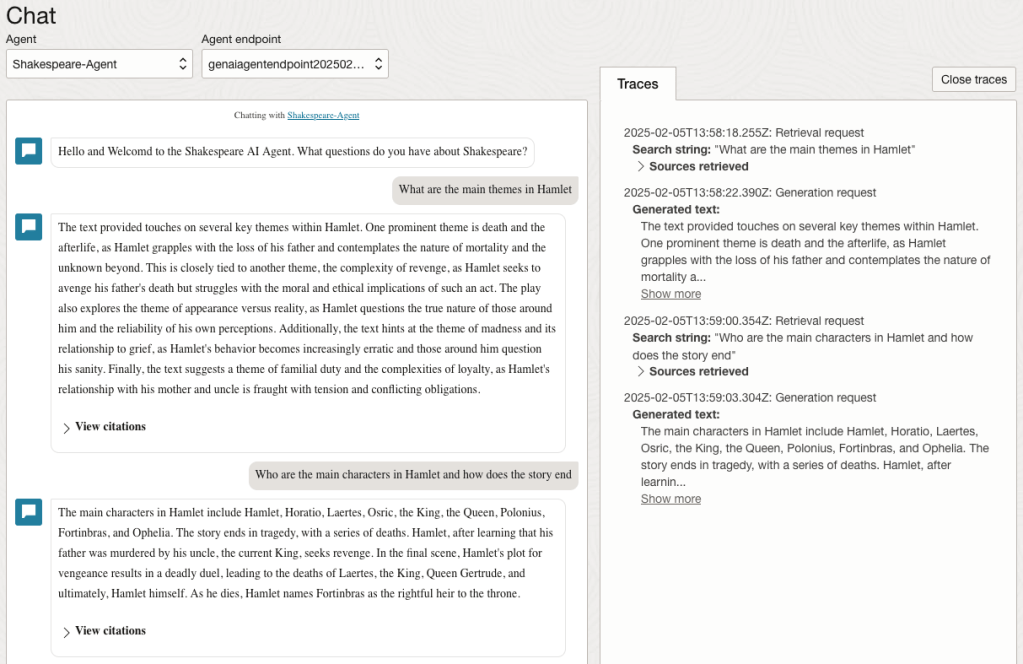Click the Chat page heading

click(31, 15)
